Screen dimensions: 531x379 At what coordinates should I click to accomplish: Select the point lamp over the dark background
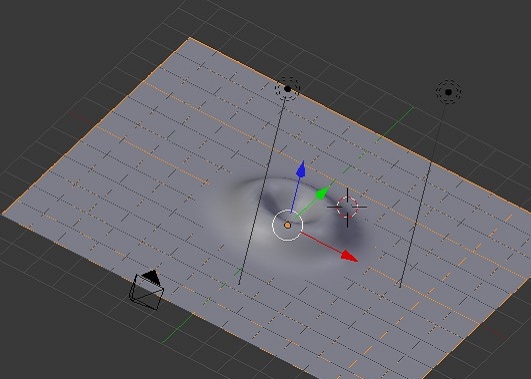click(x=448, y=92)
